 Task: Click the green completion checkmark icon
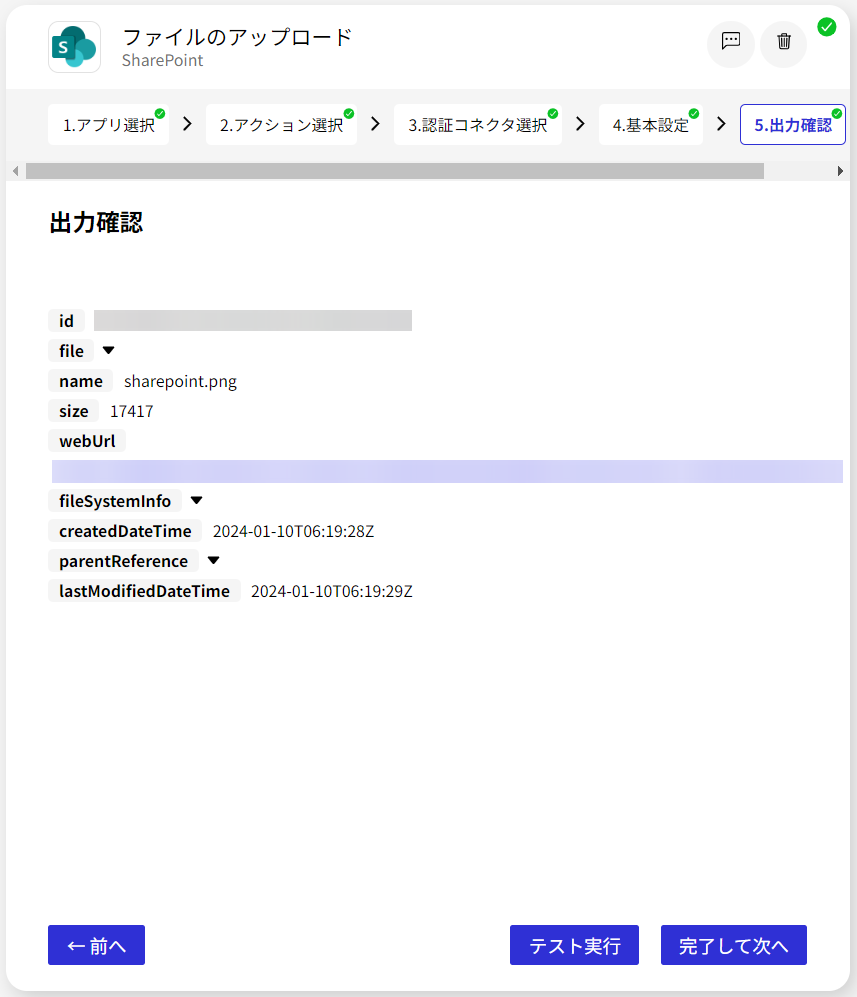pyautogui.click(x=826, y=27)
